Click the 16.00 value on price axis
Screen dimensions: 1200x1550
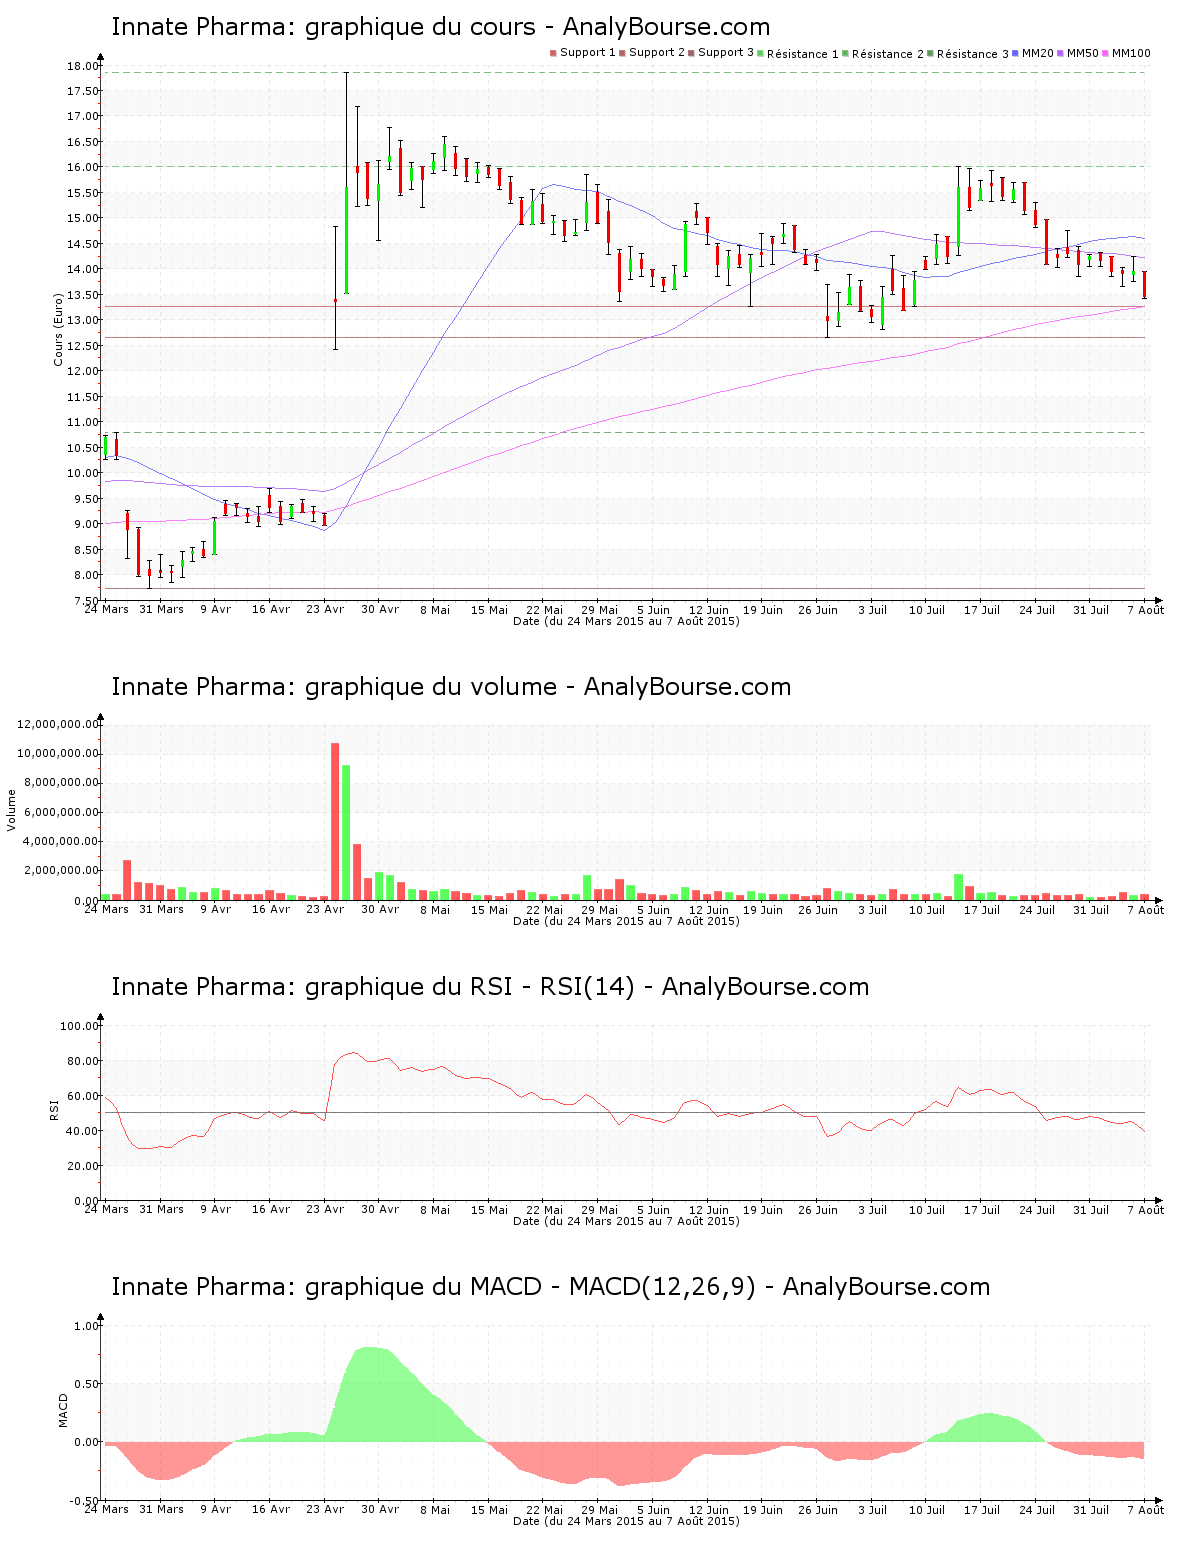click(83, 167)
